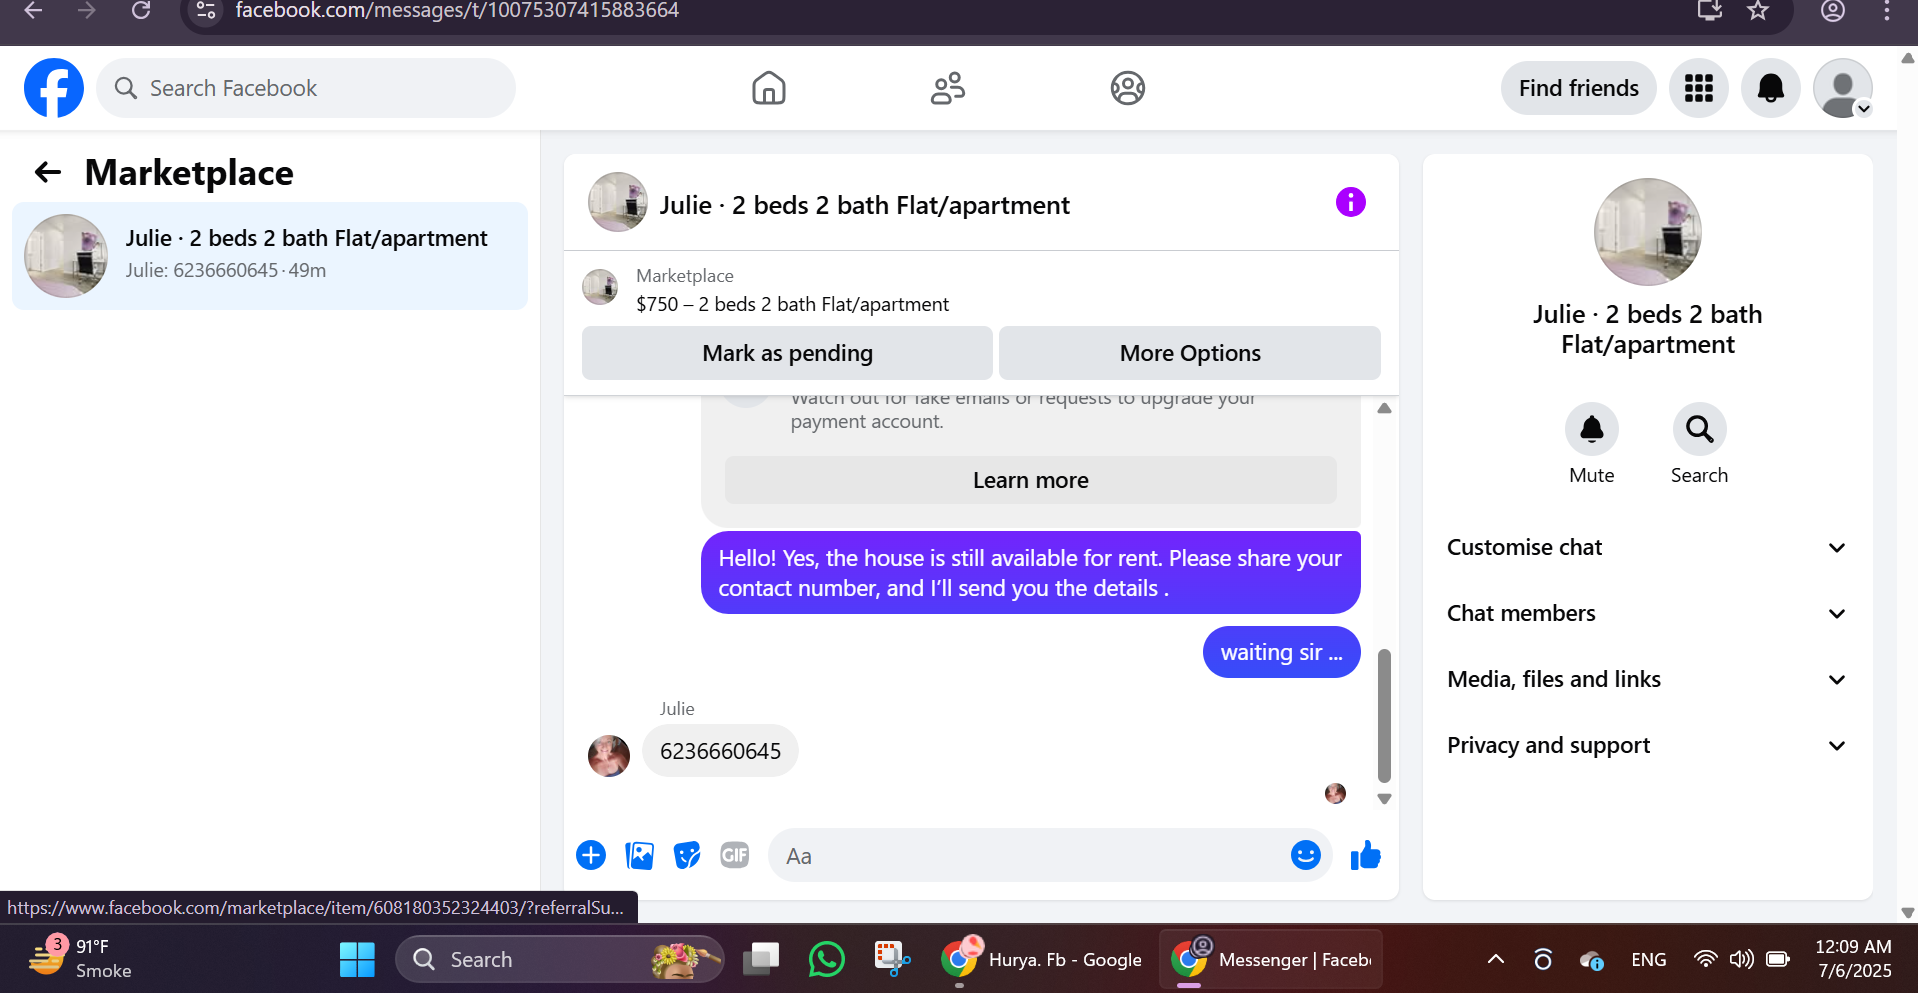Go back in browser toolbar
This screenshot has height=993, width=1918.
pos(33,11)
